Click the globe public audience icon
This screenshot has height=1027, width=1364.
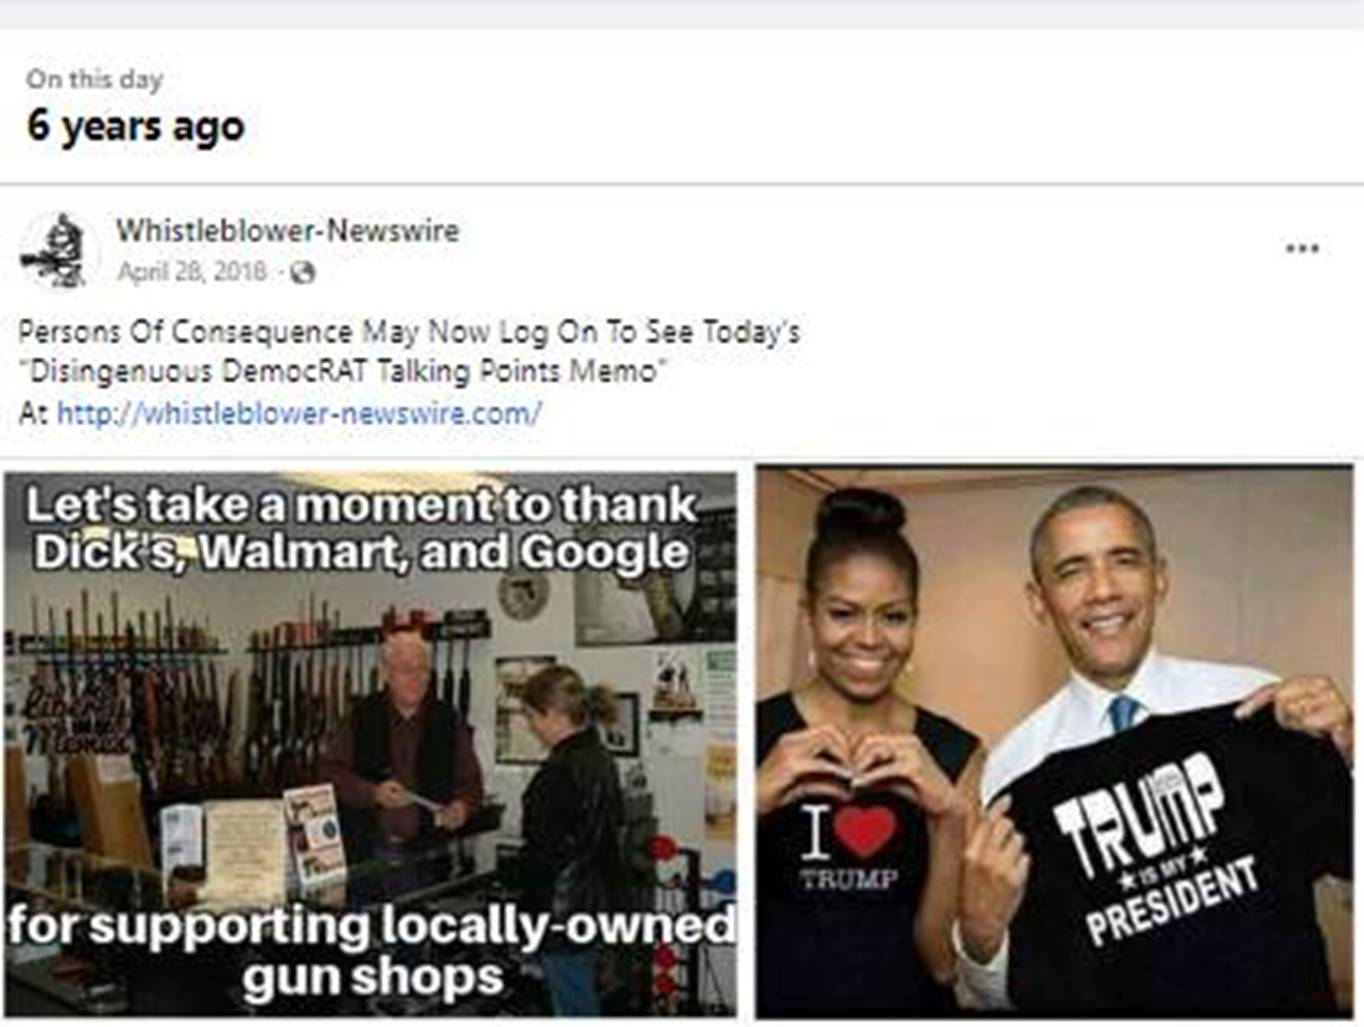pos(302,272)
